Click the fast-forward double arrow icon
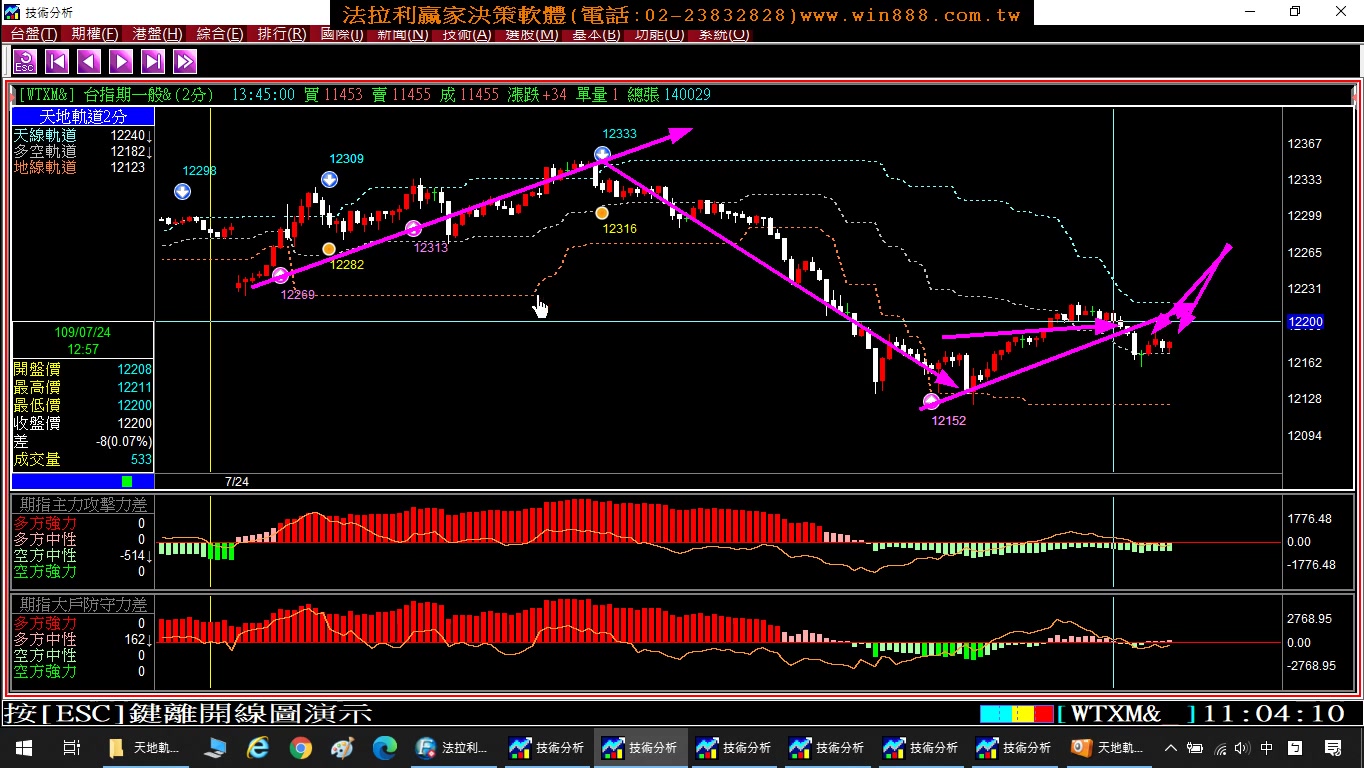 (185, 62)
